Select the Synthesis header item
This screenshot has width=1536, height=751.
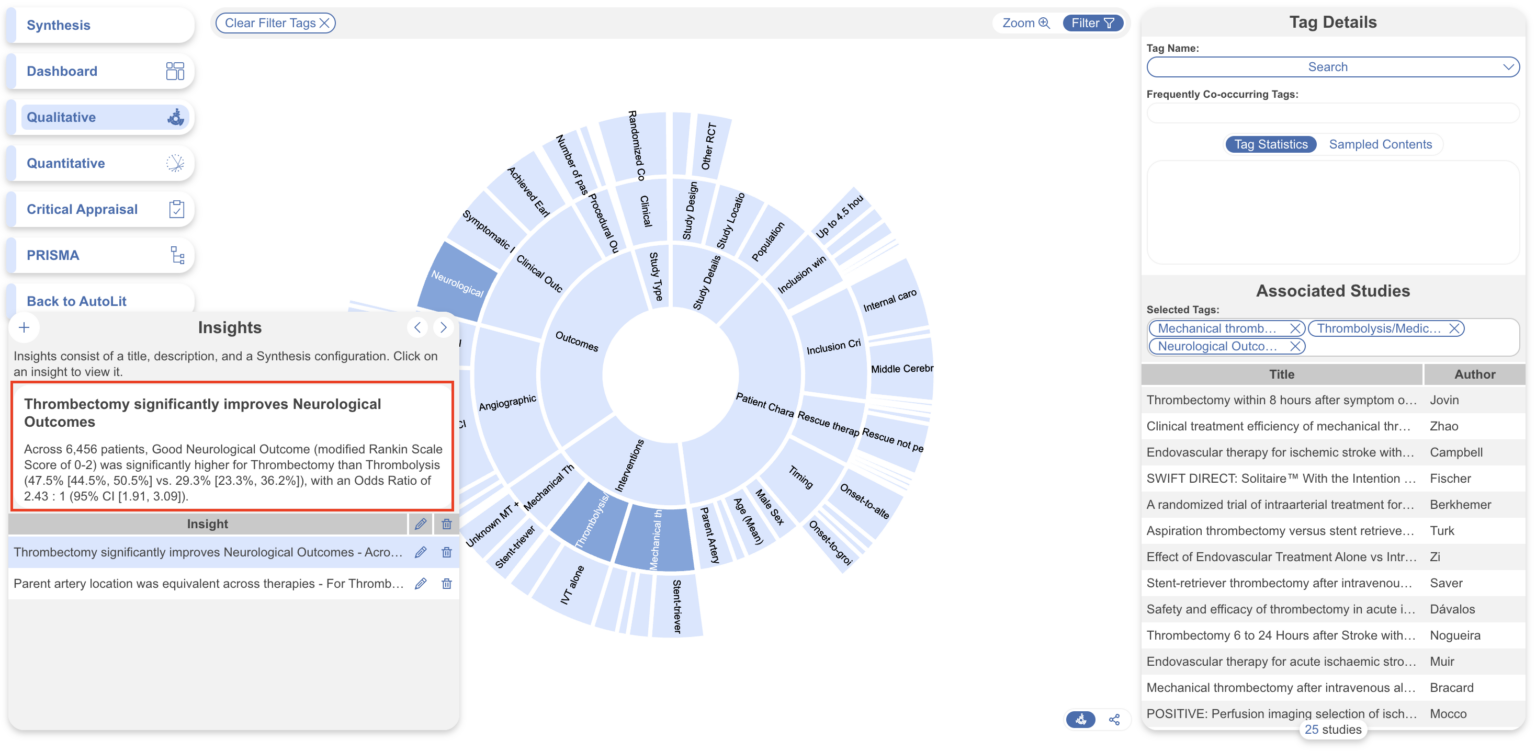click(100, 25)
